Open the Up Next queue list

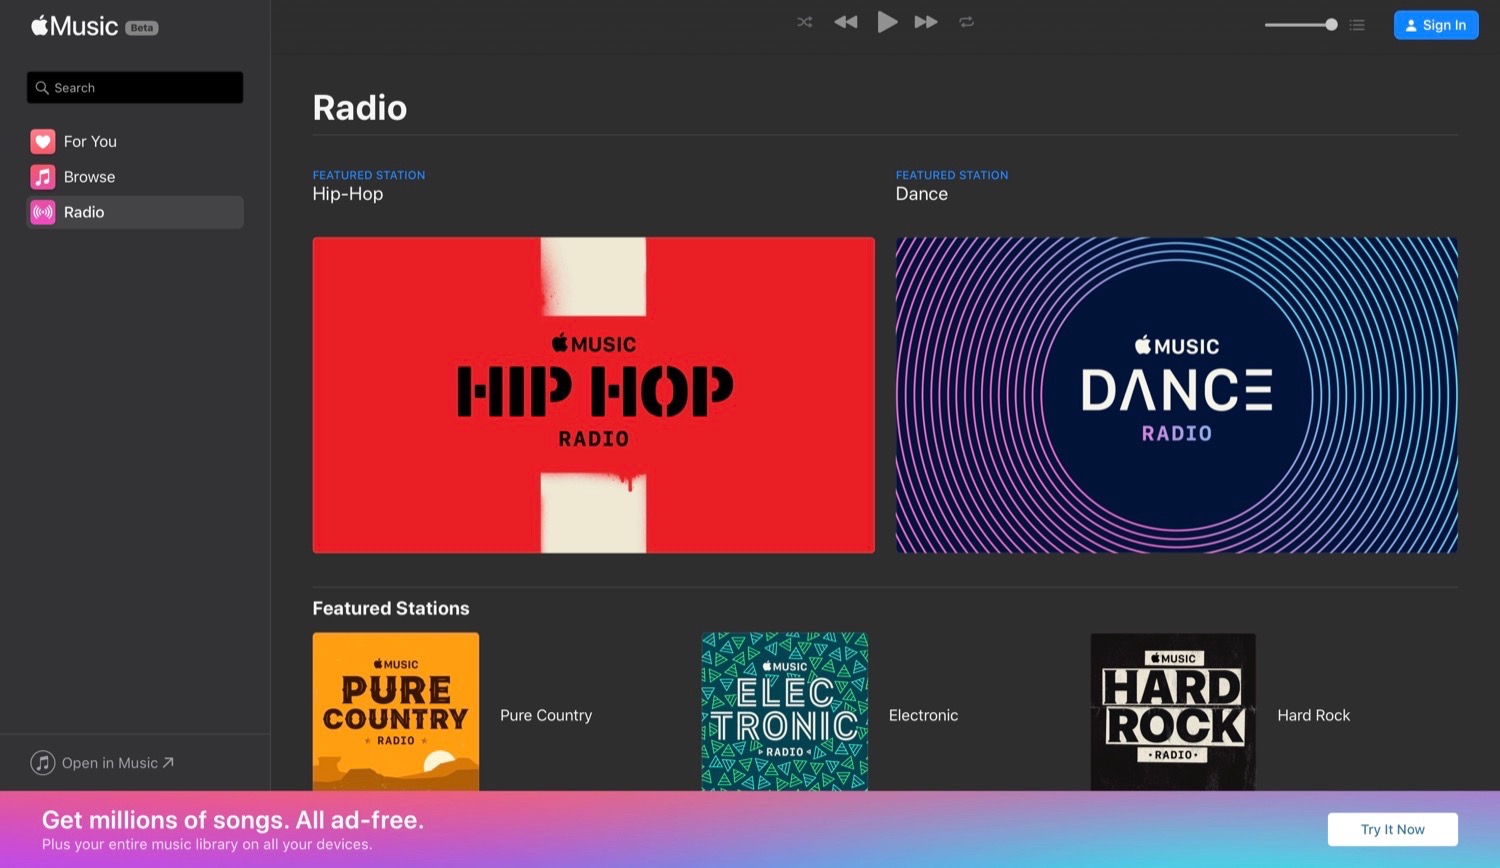(x=1357, y=25)
